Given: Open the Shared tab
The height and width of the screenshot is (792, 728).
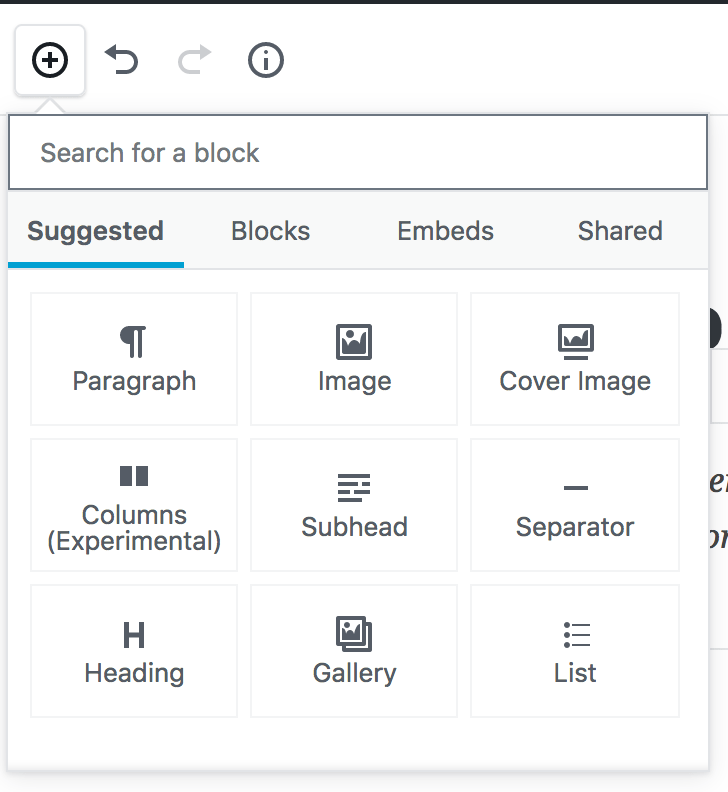Looking at the screenshot, I should [x=620, y=231].
